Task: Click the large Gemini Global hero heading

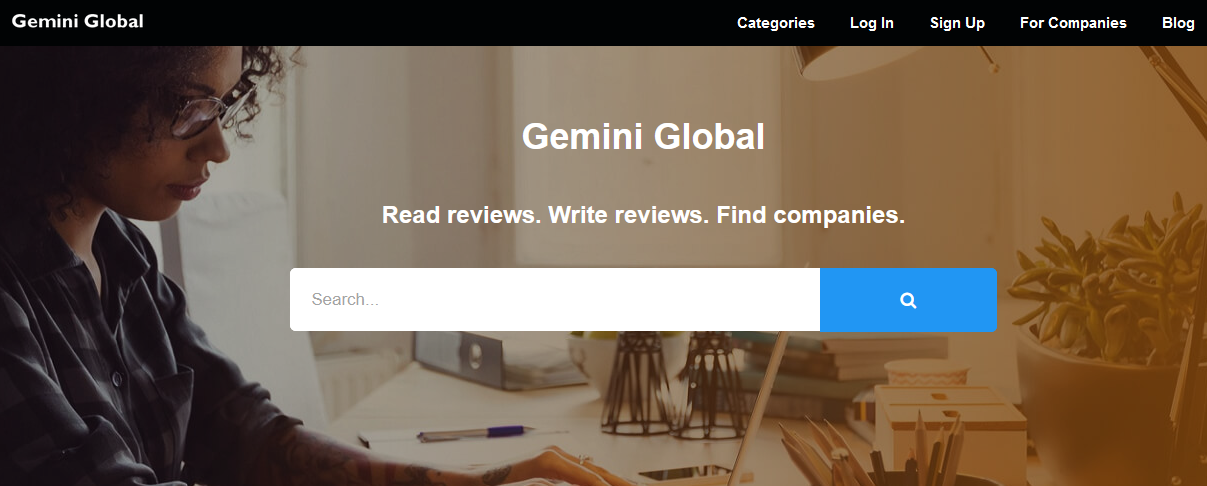Action: (643, 136)
